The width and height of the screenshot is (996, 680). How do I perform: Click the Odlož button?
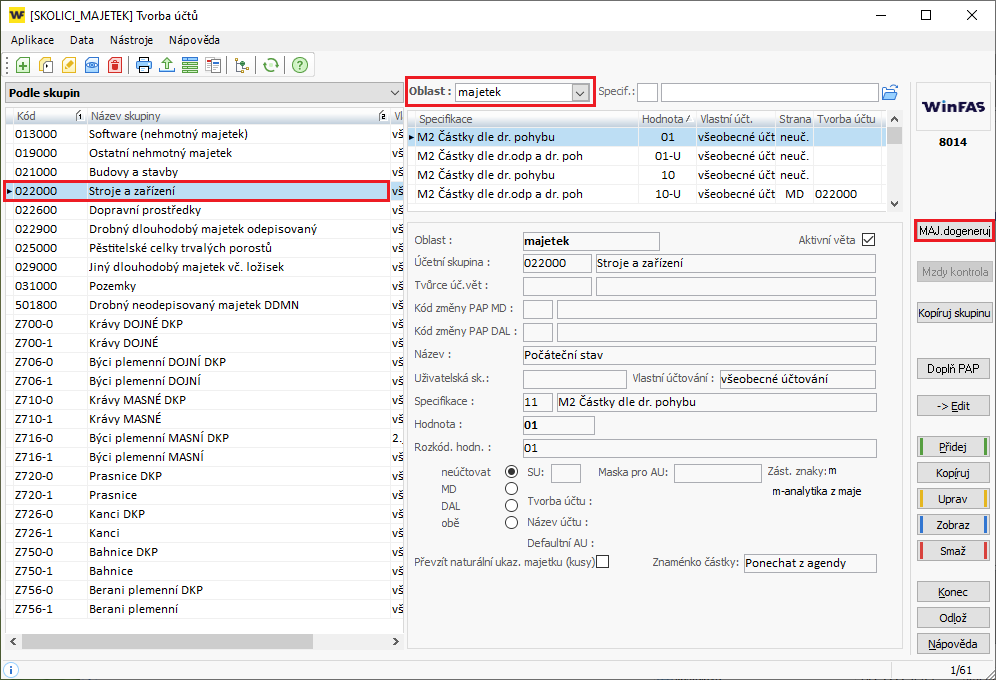pos(953,618)
